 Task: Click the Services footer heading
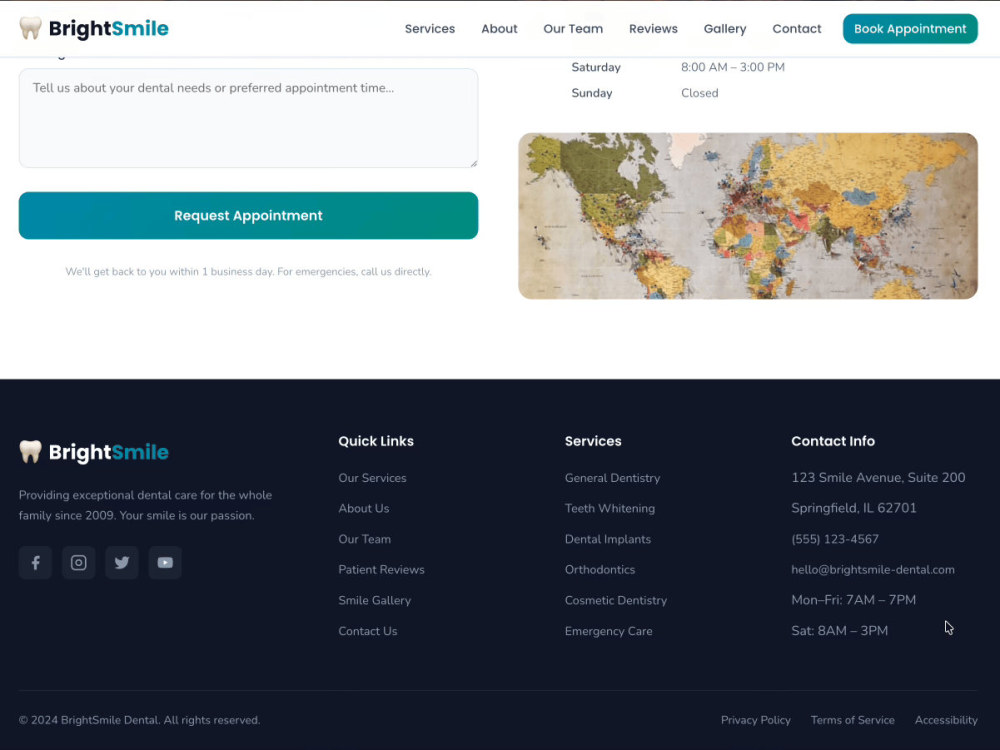[x=592, y=441]
